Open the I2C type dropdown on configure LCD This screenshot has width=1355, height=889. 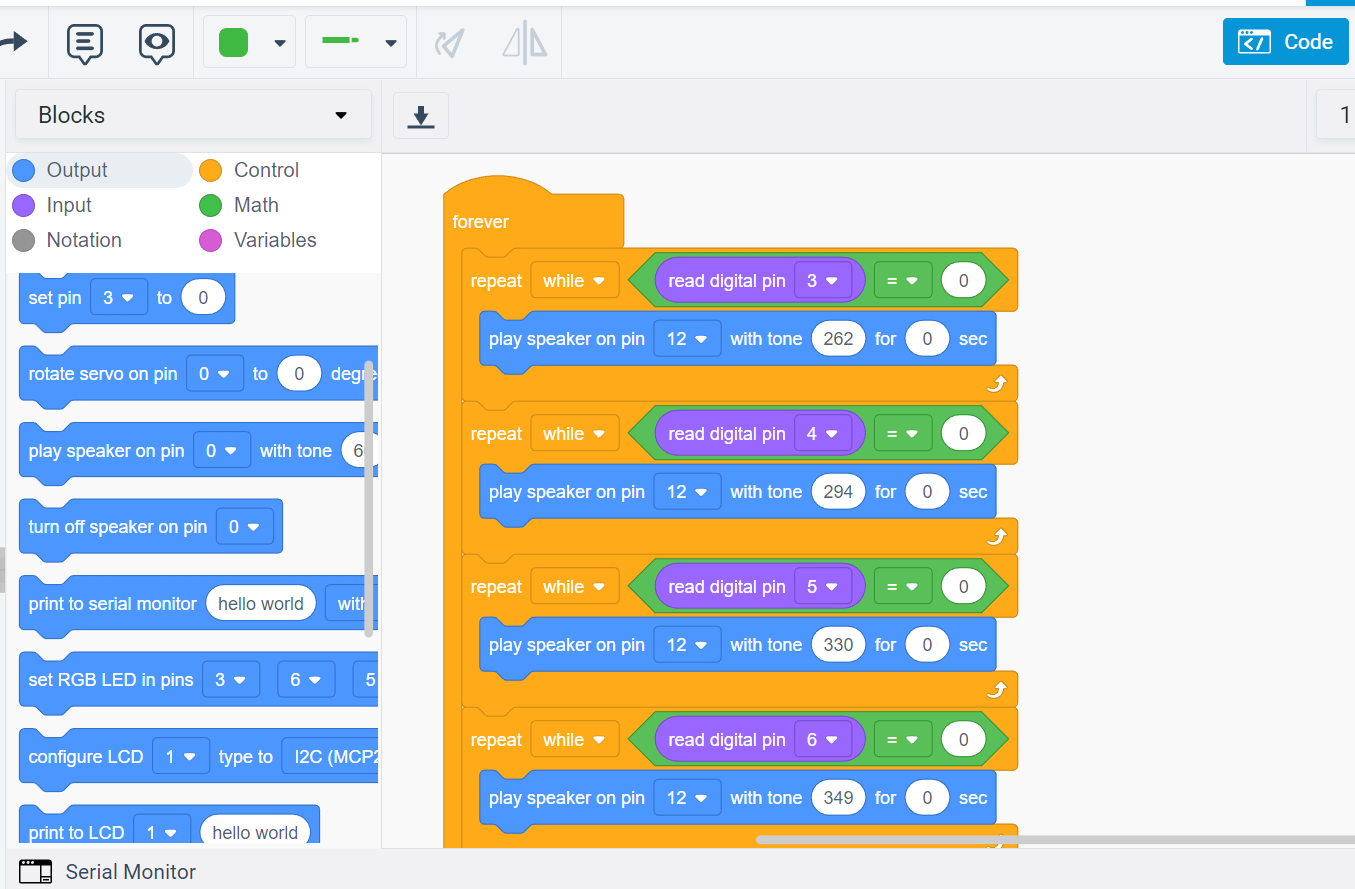pyautogui.click(x=330, y=757)
